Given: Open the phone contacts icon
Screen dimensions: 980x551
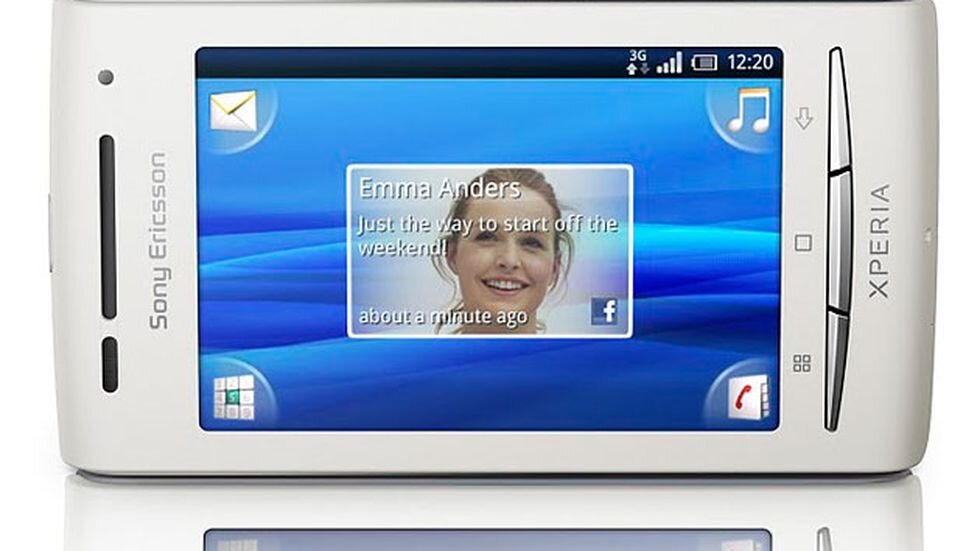Looking at the screenshot, I should 748,396.
